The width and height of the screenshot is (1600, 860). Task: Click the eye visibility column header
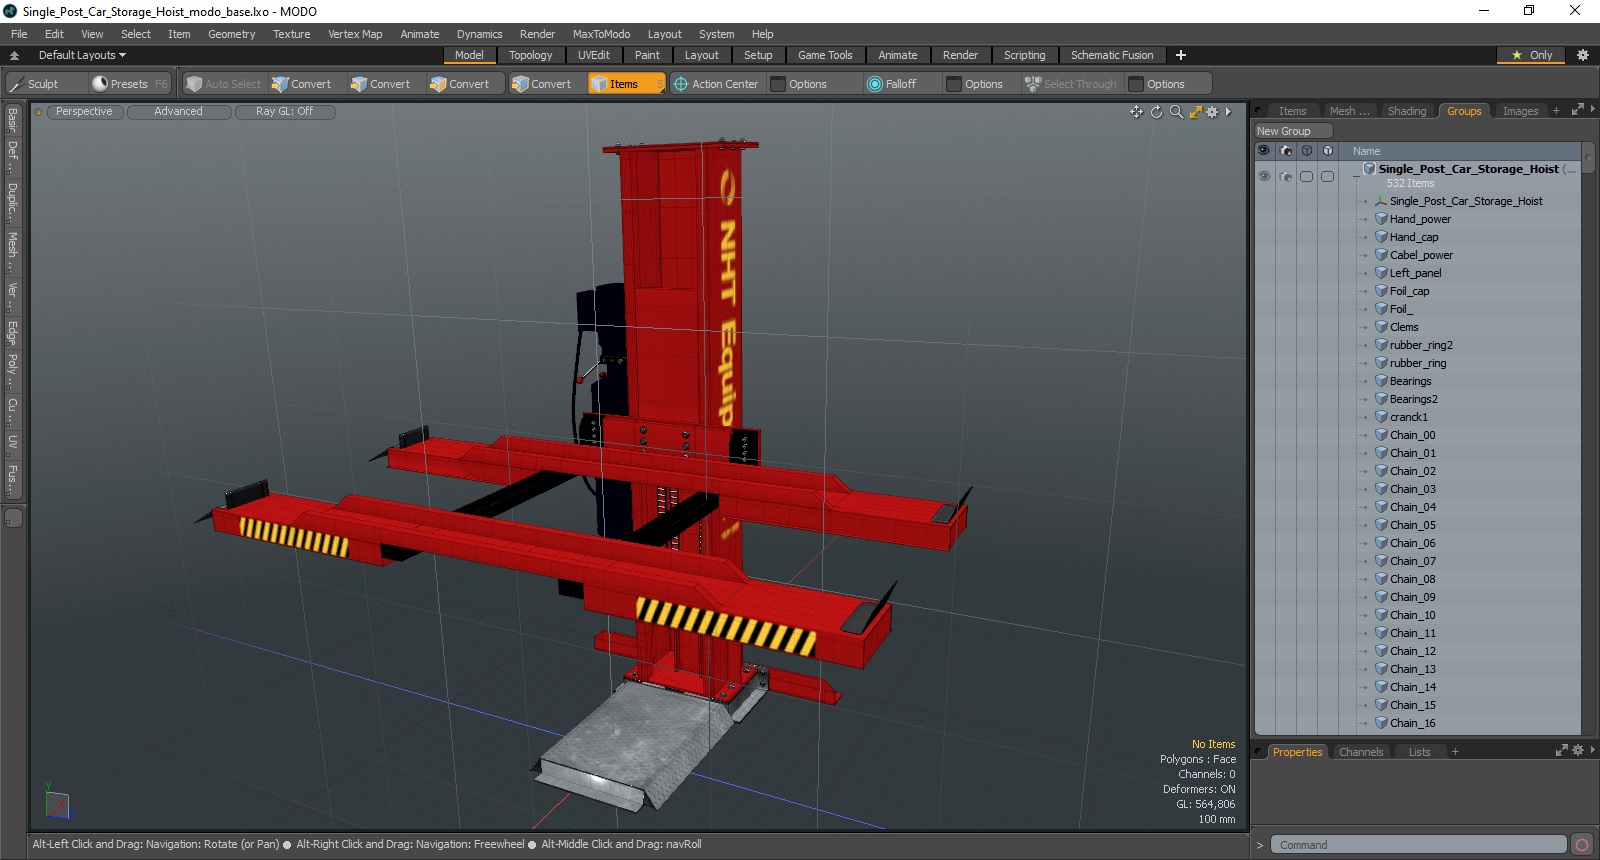click(1264, 151)
